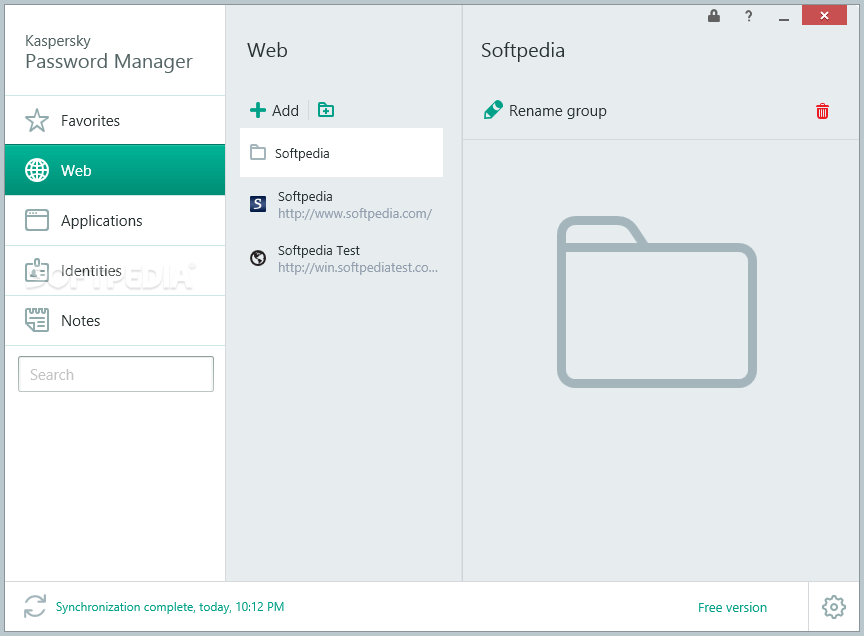Select the Web section in sidebar
The width and height of the screenshot is (864, 636).
tap(115, 170)
